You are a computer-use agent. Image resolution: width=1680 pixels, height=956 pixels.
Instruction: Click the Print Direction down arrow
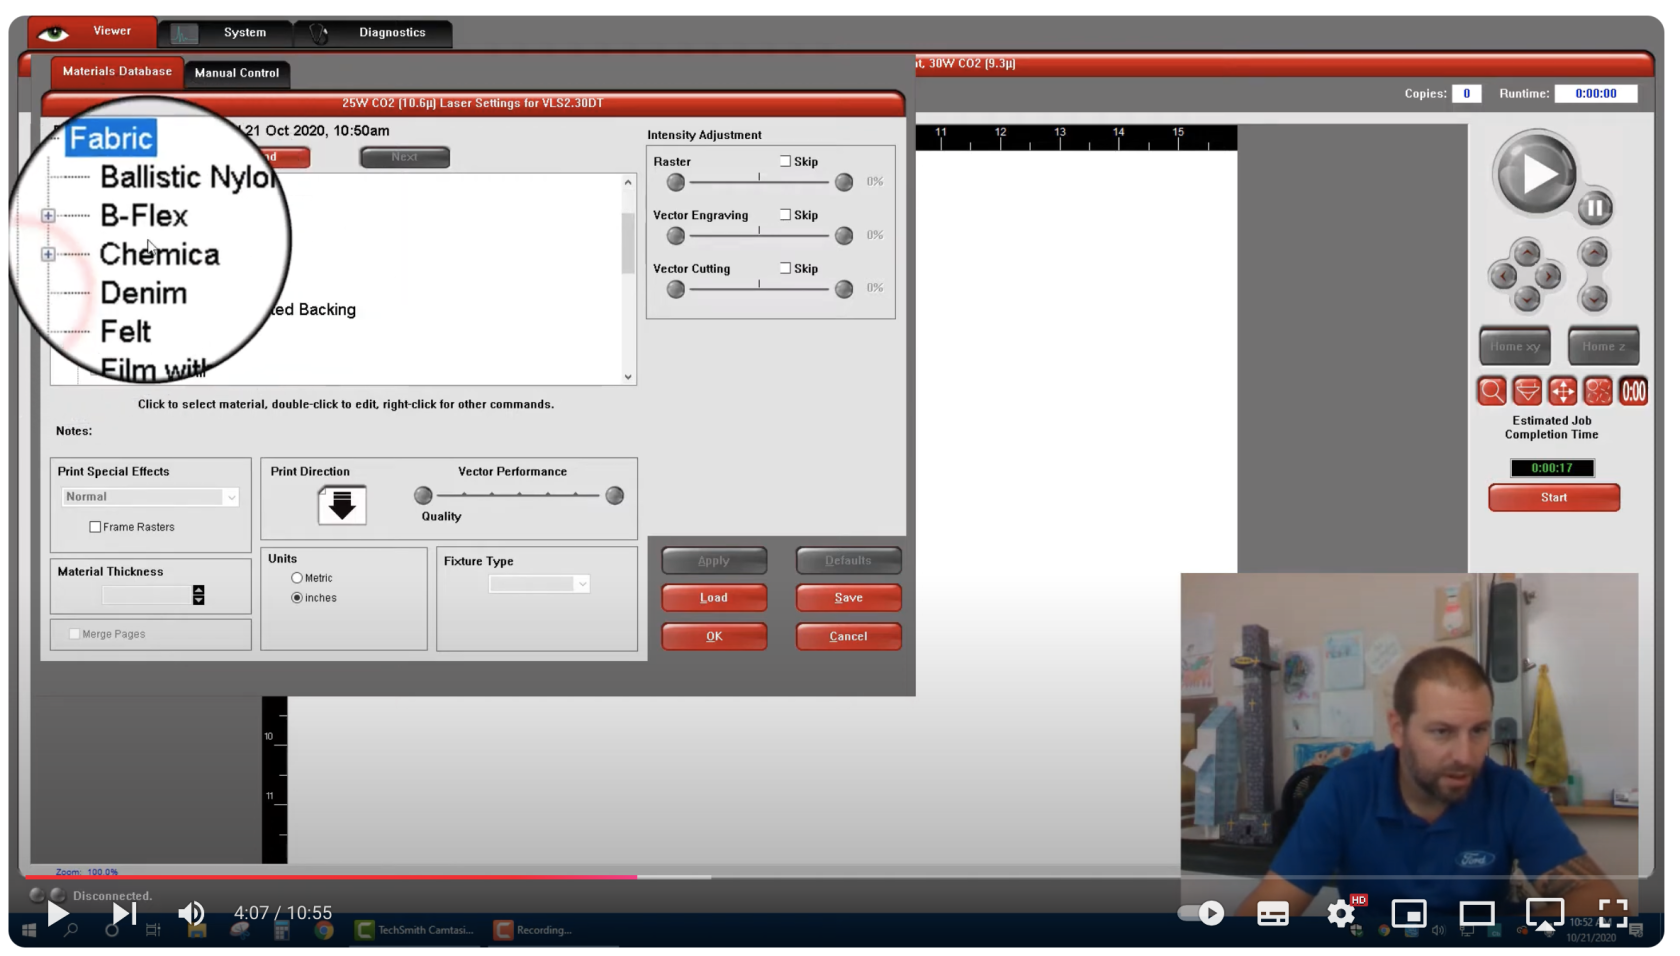click(342, 505)
